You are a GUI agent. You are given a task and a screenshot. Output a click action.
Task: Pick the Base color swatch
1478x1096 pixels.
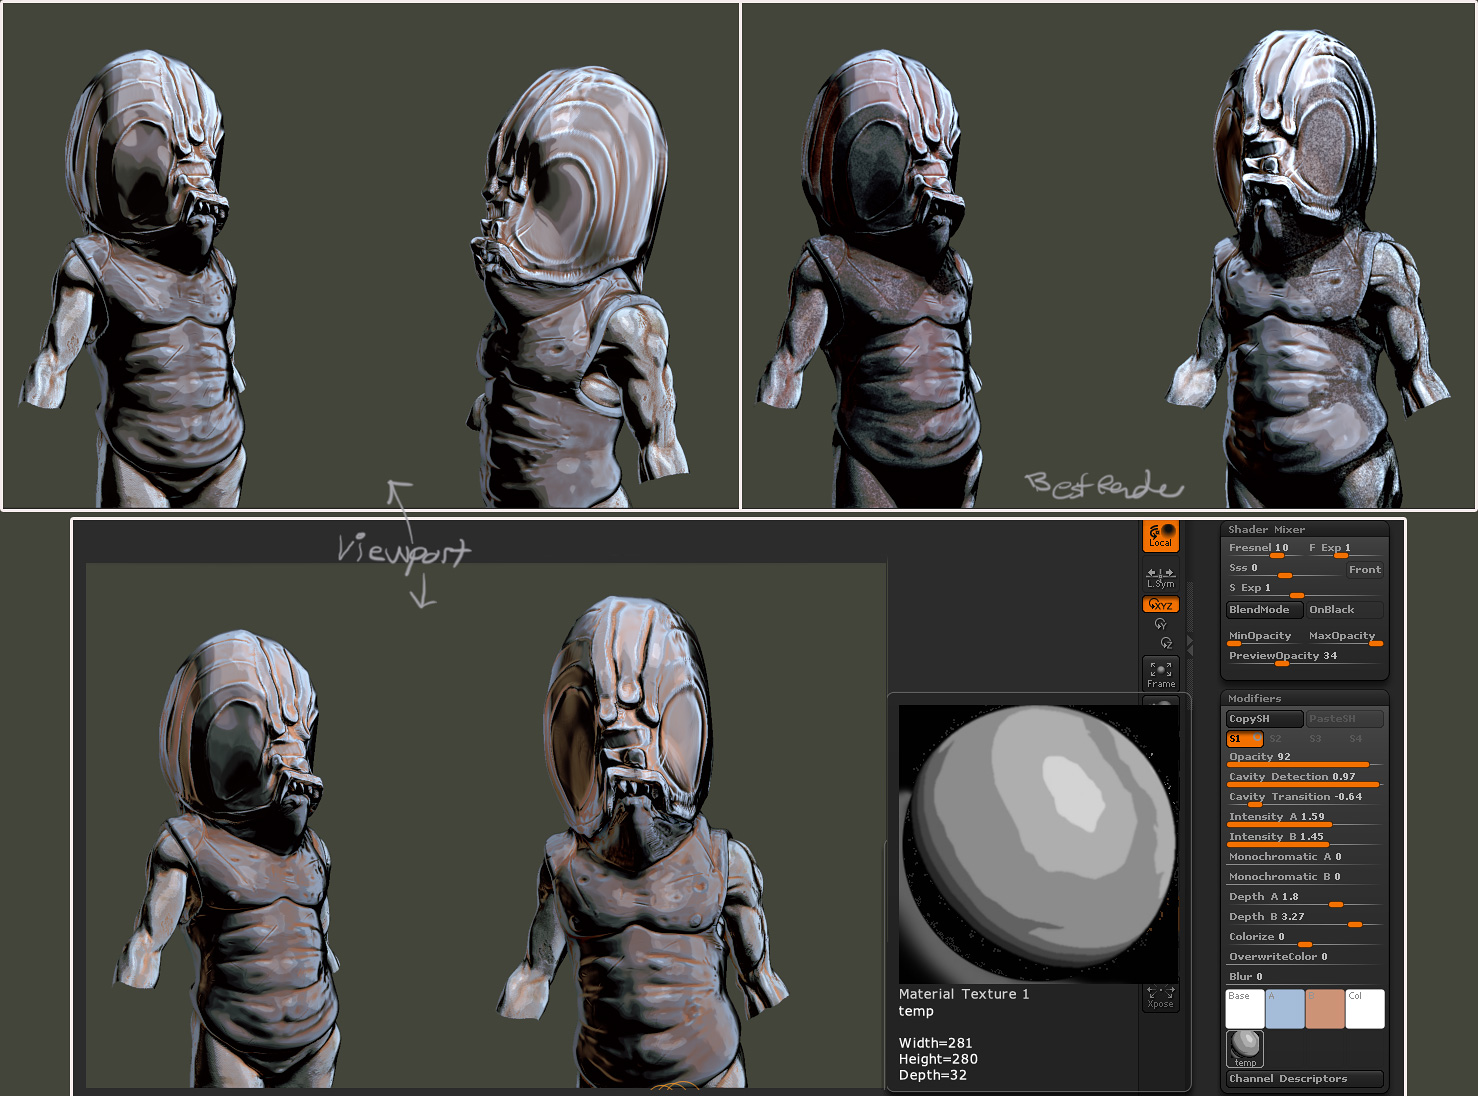pyautogui.click(x=1245, y=1008)
